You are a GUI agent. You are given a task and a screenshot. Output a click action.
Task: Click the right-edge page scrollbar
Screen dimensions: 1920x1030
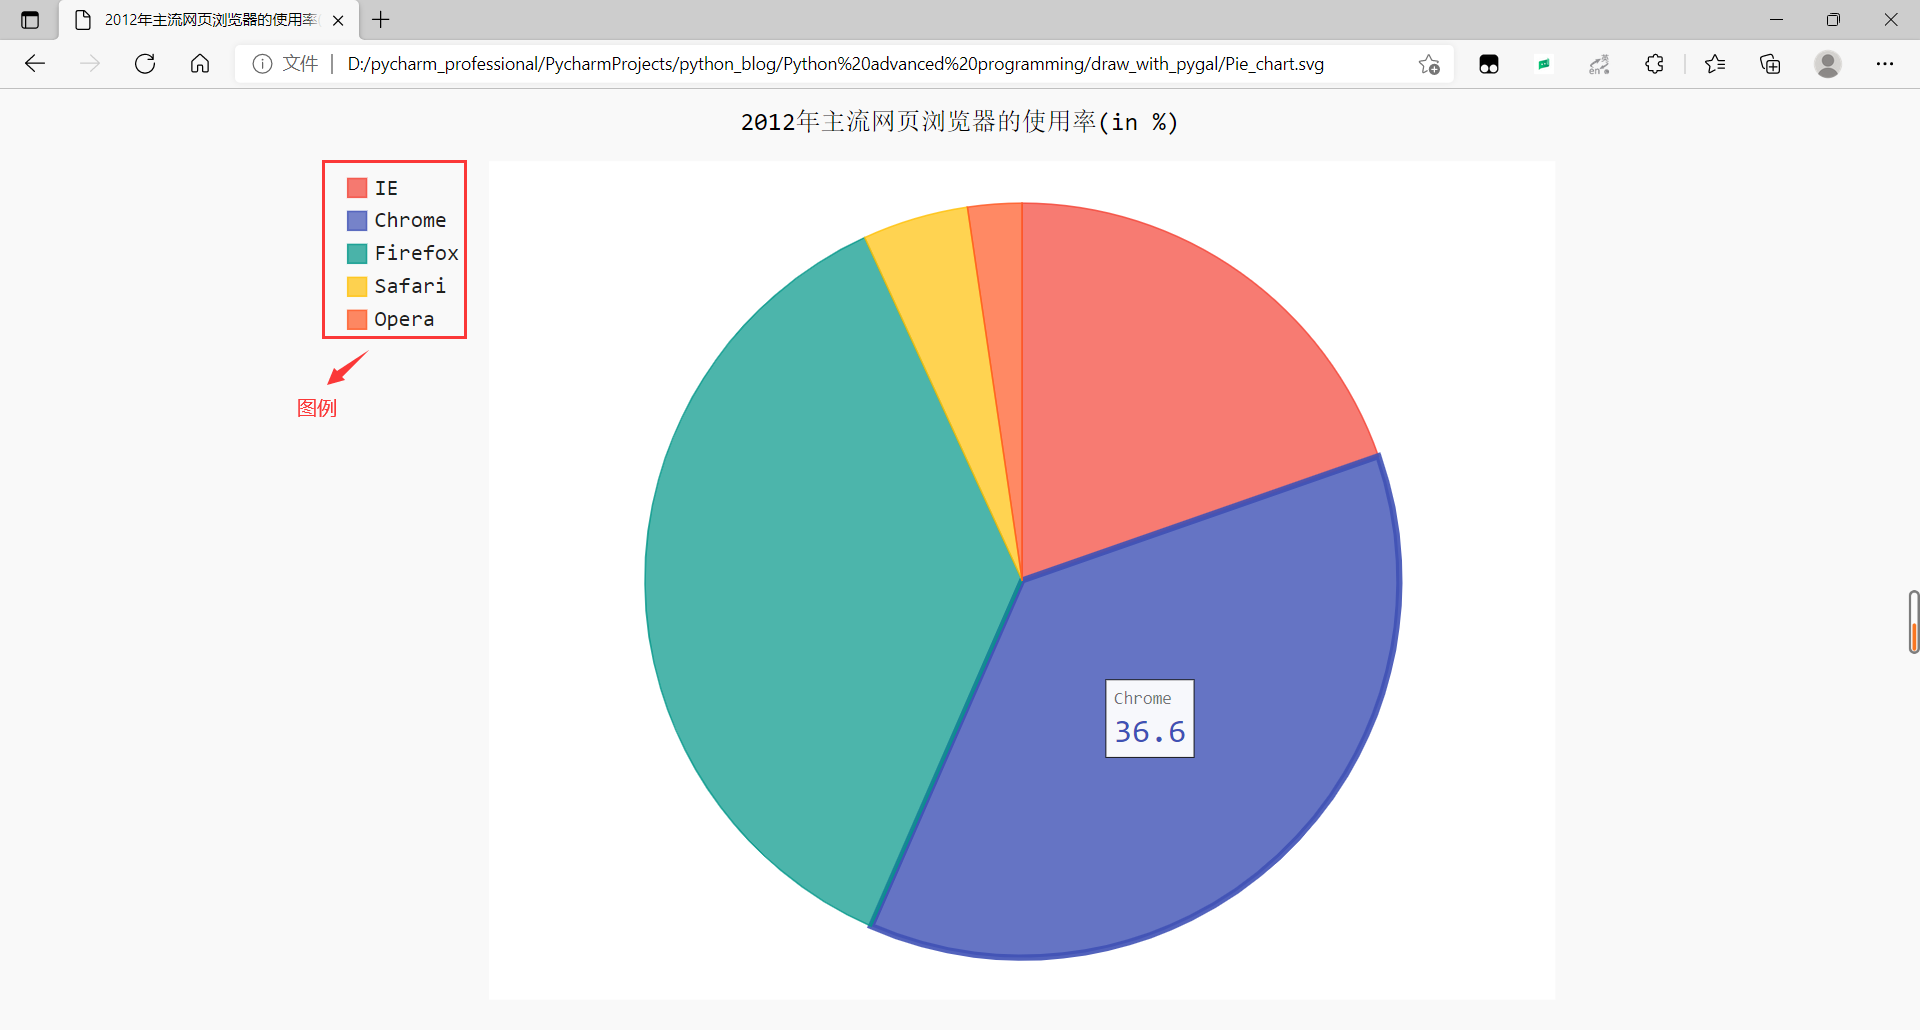tap(1913, 621)
